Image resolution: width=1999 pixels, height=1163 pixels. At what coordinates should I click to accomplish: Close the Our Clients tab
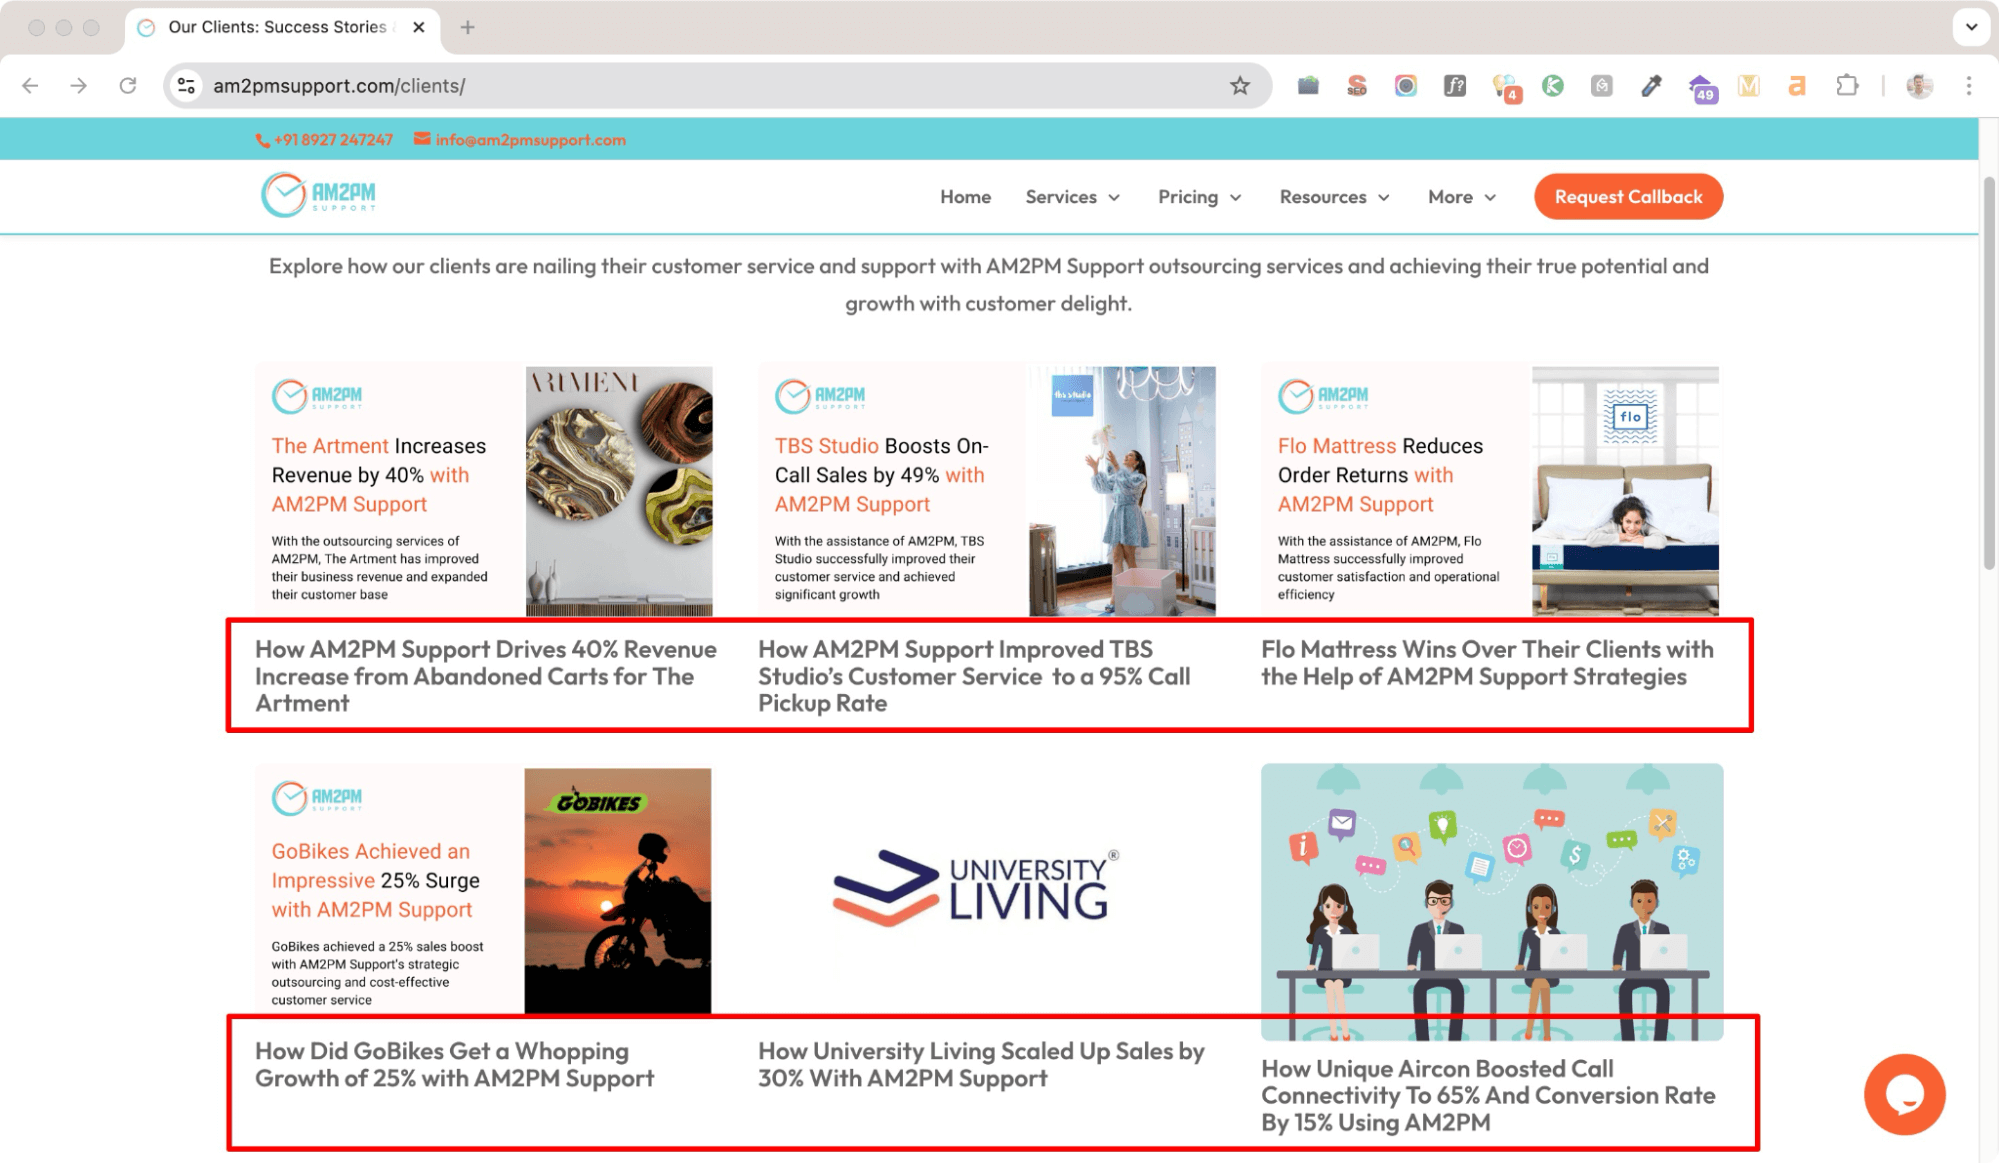(x=419, y=27)
